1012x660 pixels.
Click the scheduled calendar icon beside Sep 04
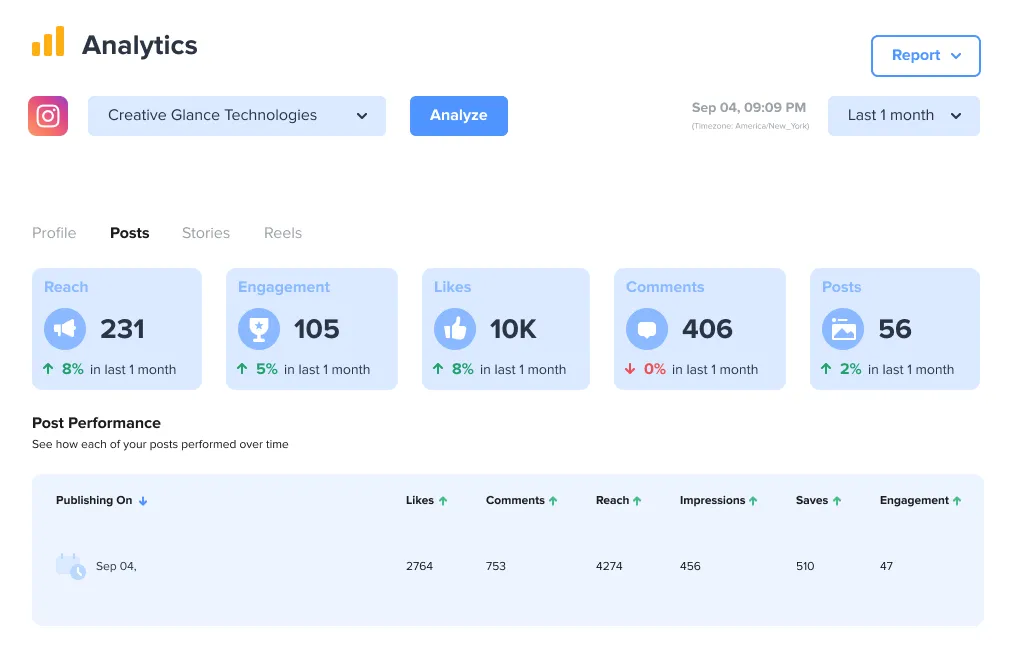pyautogui.click(x=71, y=566)
